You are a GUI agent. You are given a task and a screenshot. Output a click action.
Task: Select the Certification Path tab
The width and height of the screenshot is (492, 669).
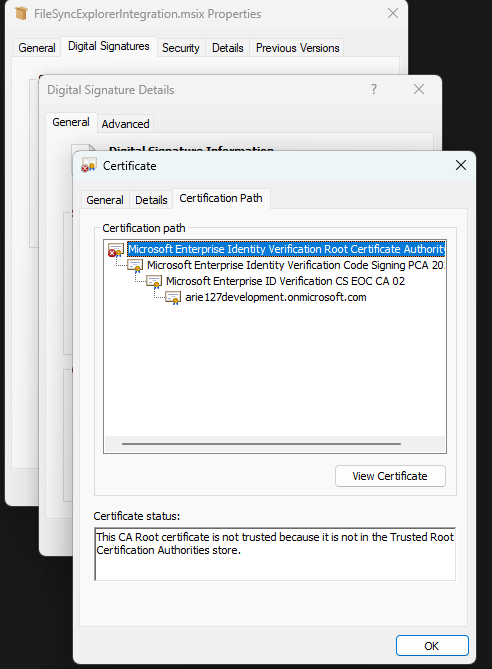point(221,198)
